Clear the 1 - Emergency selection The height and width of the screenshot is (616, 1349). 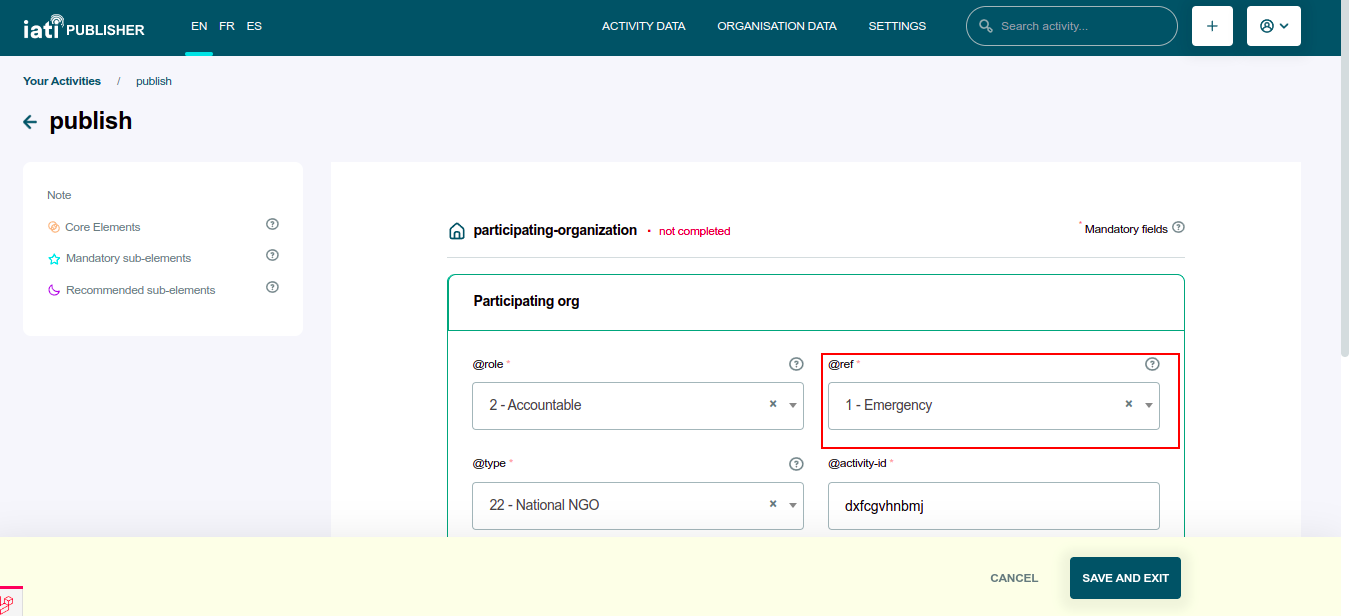[1128, 404]
